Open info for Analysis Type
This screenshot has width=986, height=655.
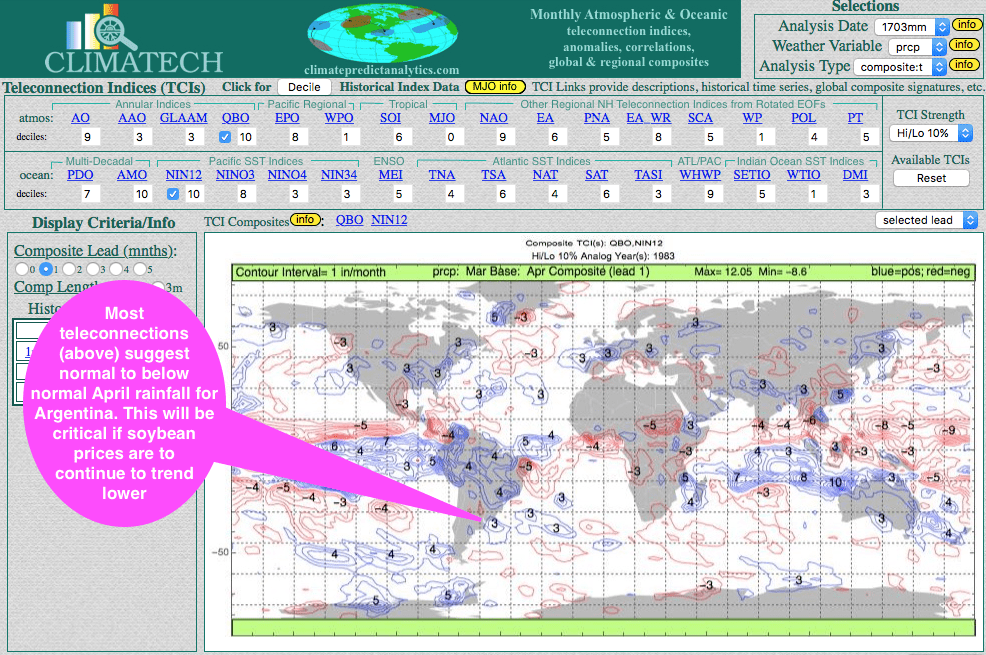(x=964, y=66)
